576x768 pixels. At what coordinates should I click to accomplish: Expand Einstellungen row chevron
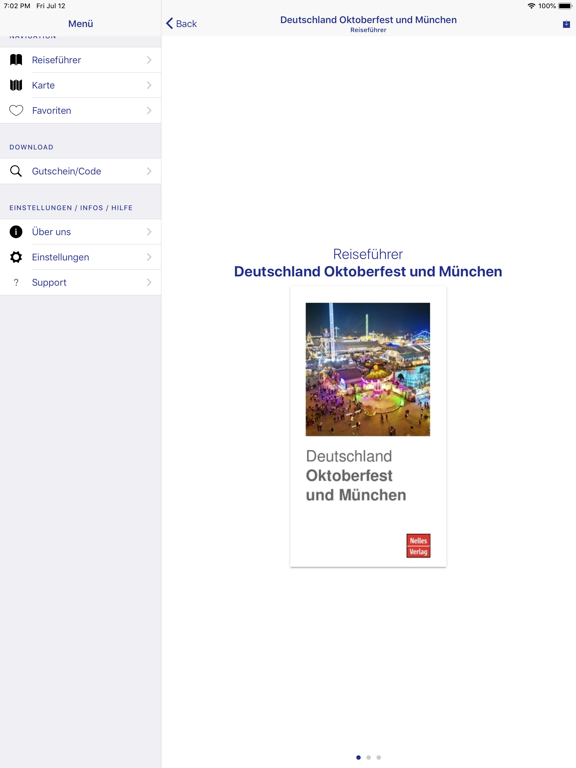[149, 257]
